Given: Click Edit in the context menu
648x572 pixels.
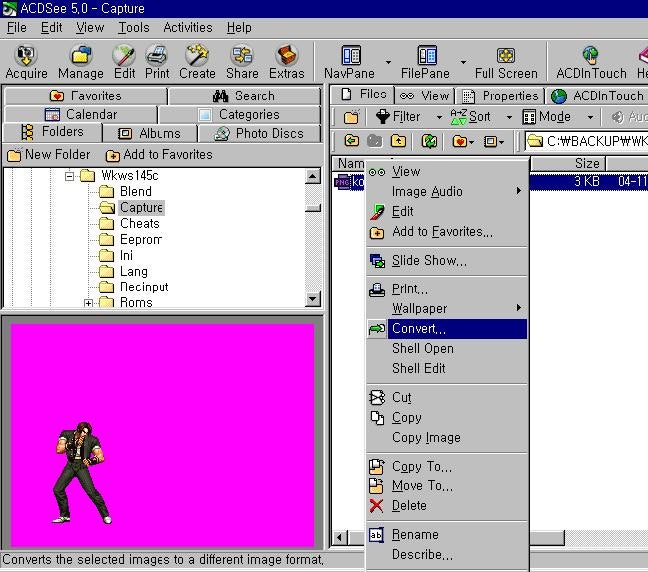Looking at the screenshot, I should [447, 212].
